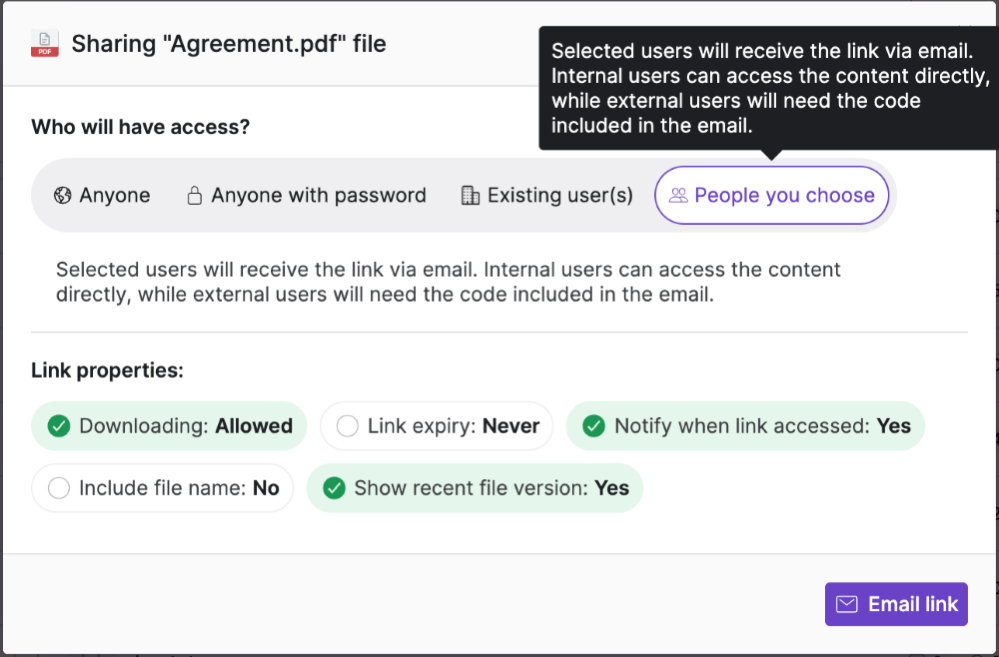Click the PDF file icon in the header
Screen dimensions: 999x657
[44, 44]
